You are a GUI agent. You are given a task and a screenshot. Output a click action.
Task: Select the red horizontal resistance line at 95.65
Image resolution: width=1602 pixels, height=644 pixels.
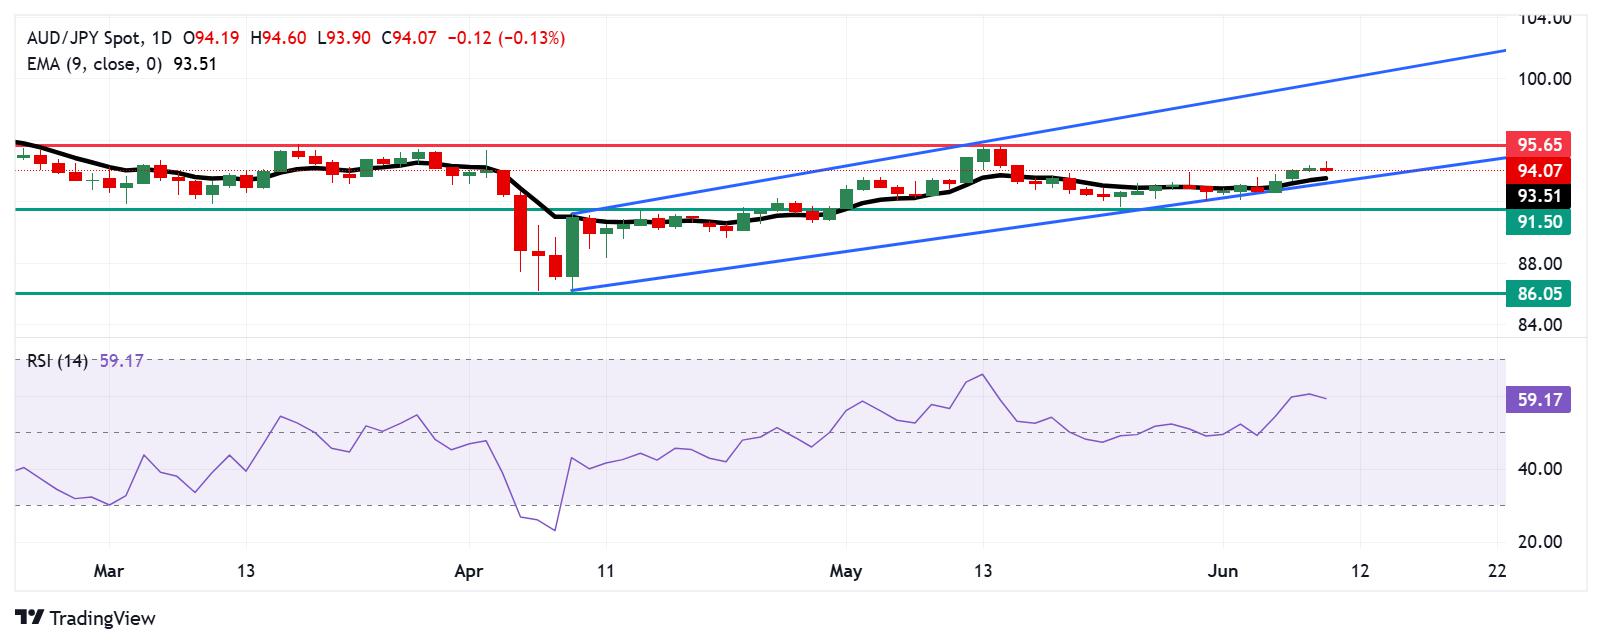[760, 145]
